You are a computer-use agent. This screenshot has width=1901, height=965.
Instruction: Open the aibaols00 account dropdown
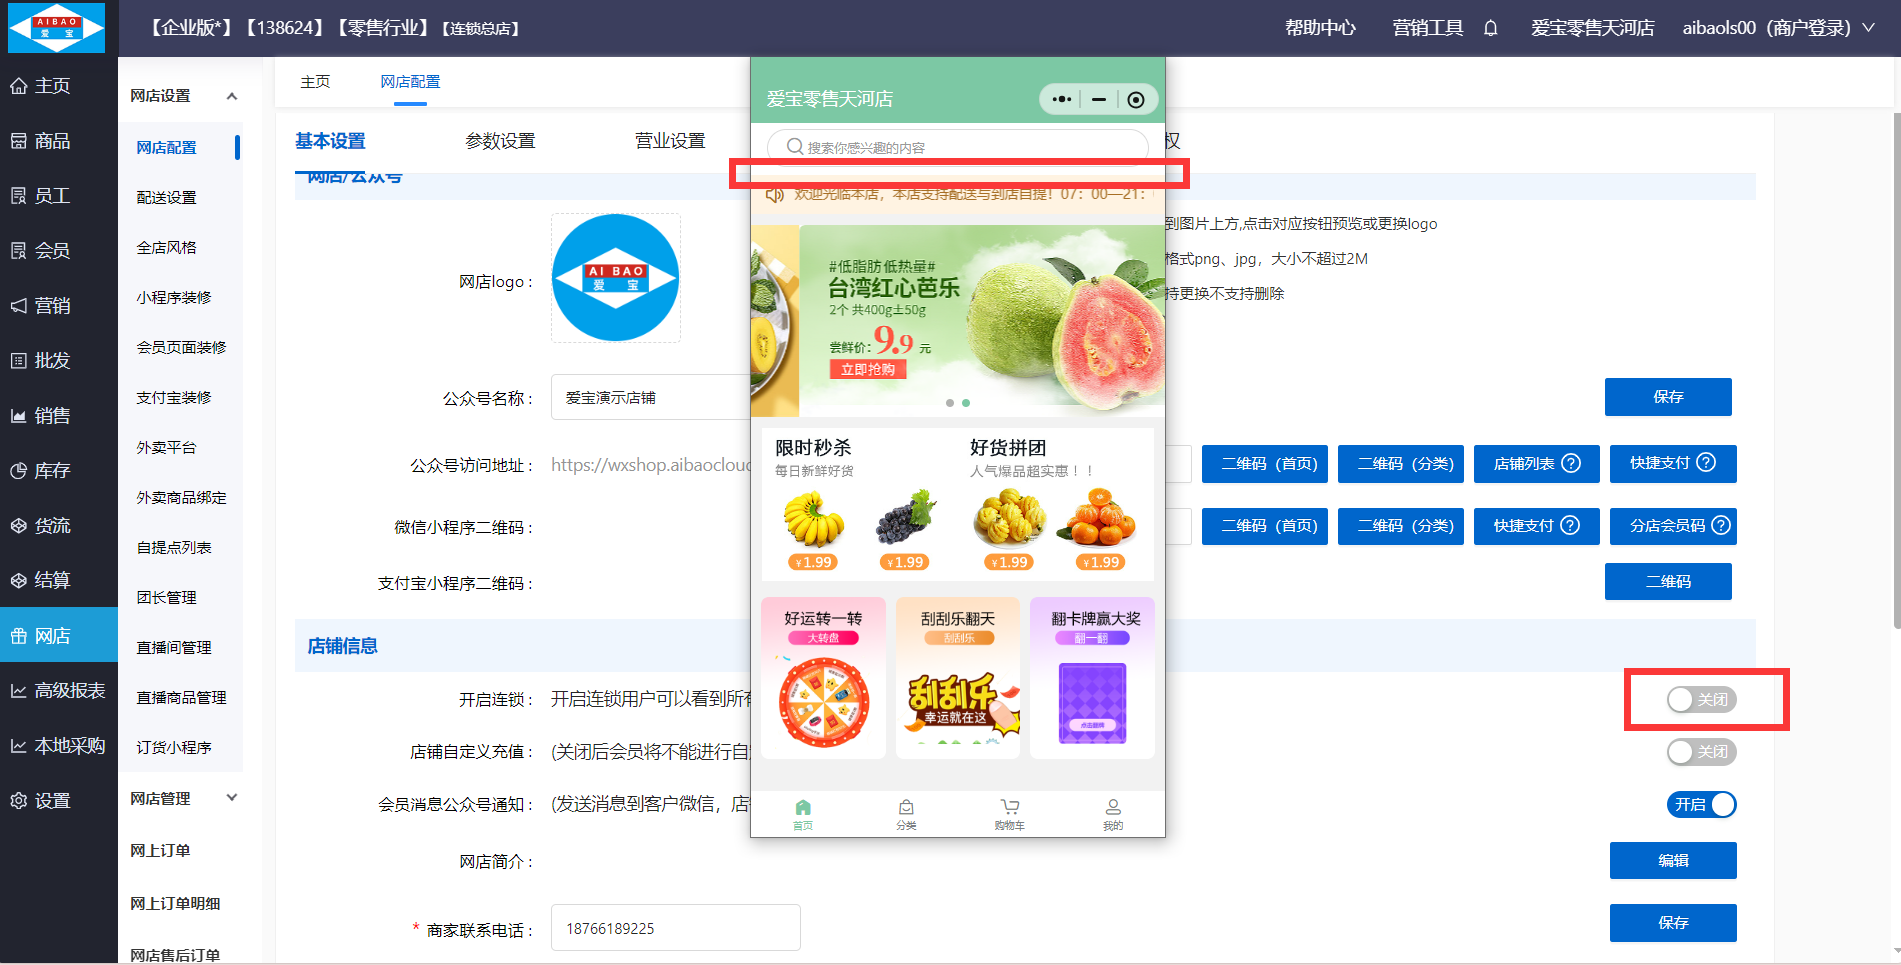(1778, 28)
